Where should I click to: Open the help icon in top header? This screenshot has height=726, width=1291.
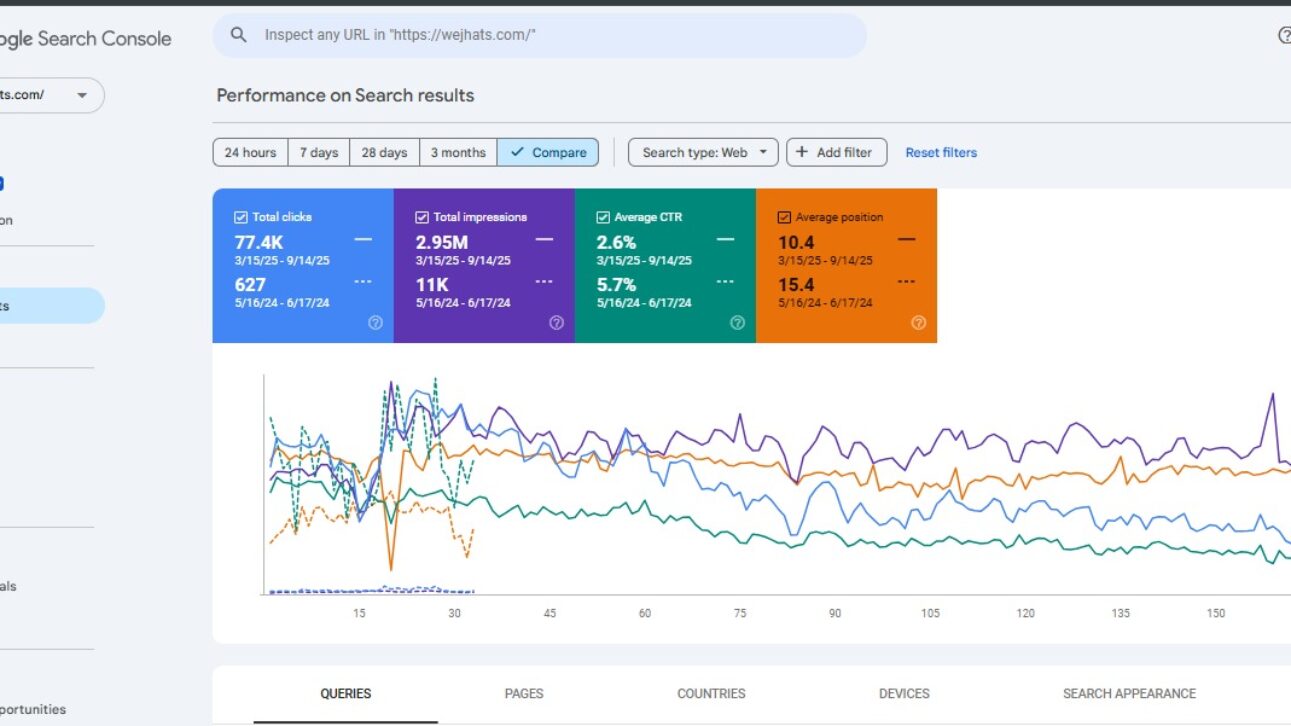pos(1284,36)
